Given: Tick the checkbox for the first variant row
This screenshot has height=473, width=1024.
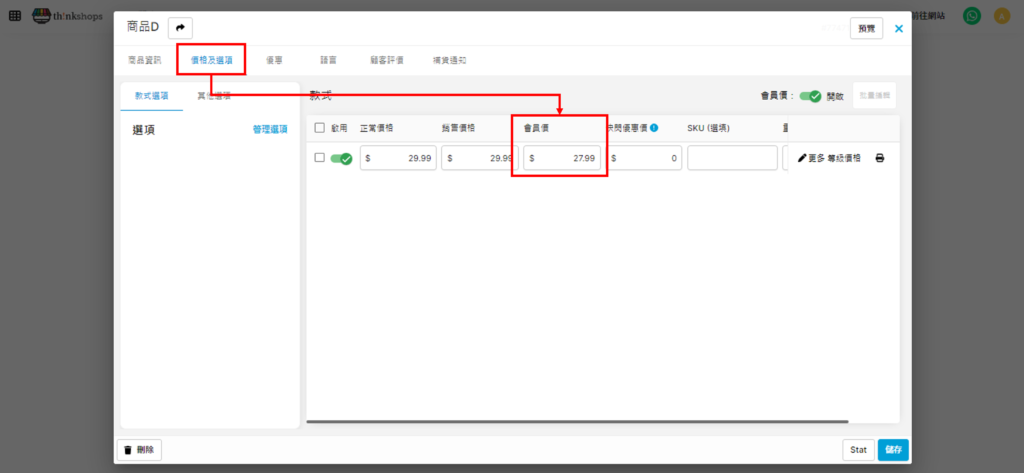Looking at the screenshot, I should click(320, 158).
